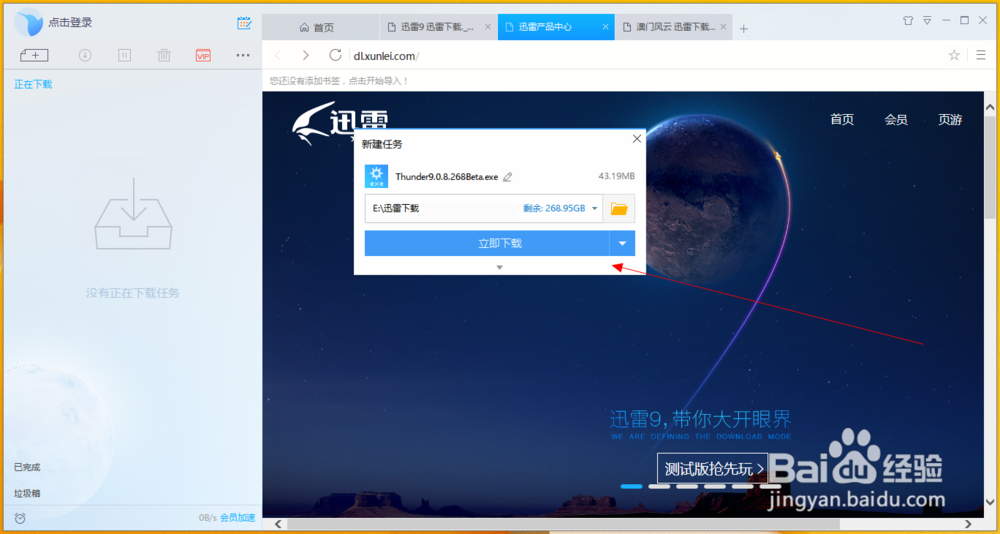Click the 43.19MB file size text
The height and width of the screenshot is (534, 1000).
point(616,176)
